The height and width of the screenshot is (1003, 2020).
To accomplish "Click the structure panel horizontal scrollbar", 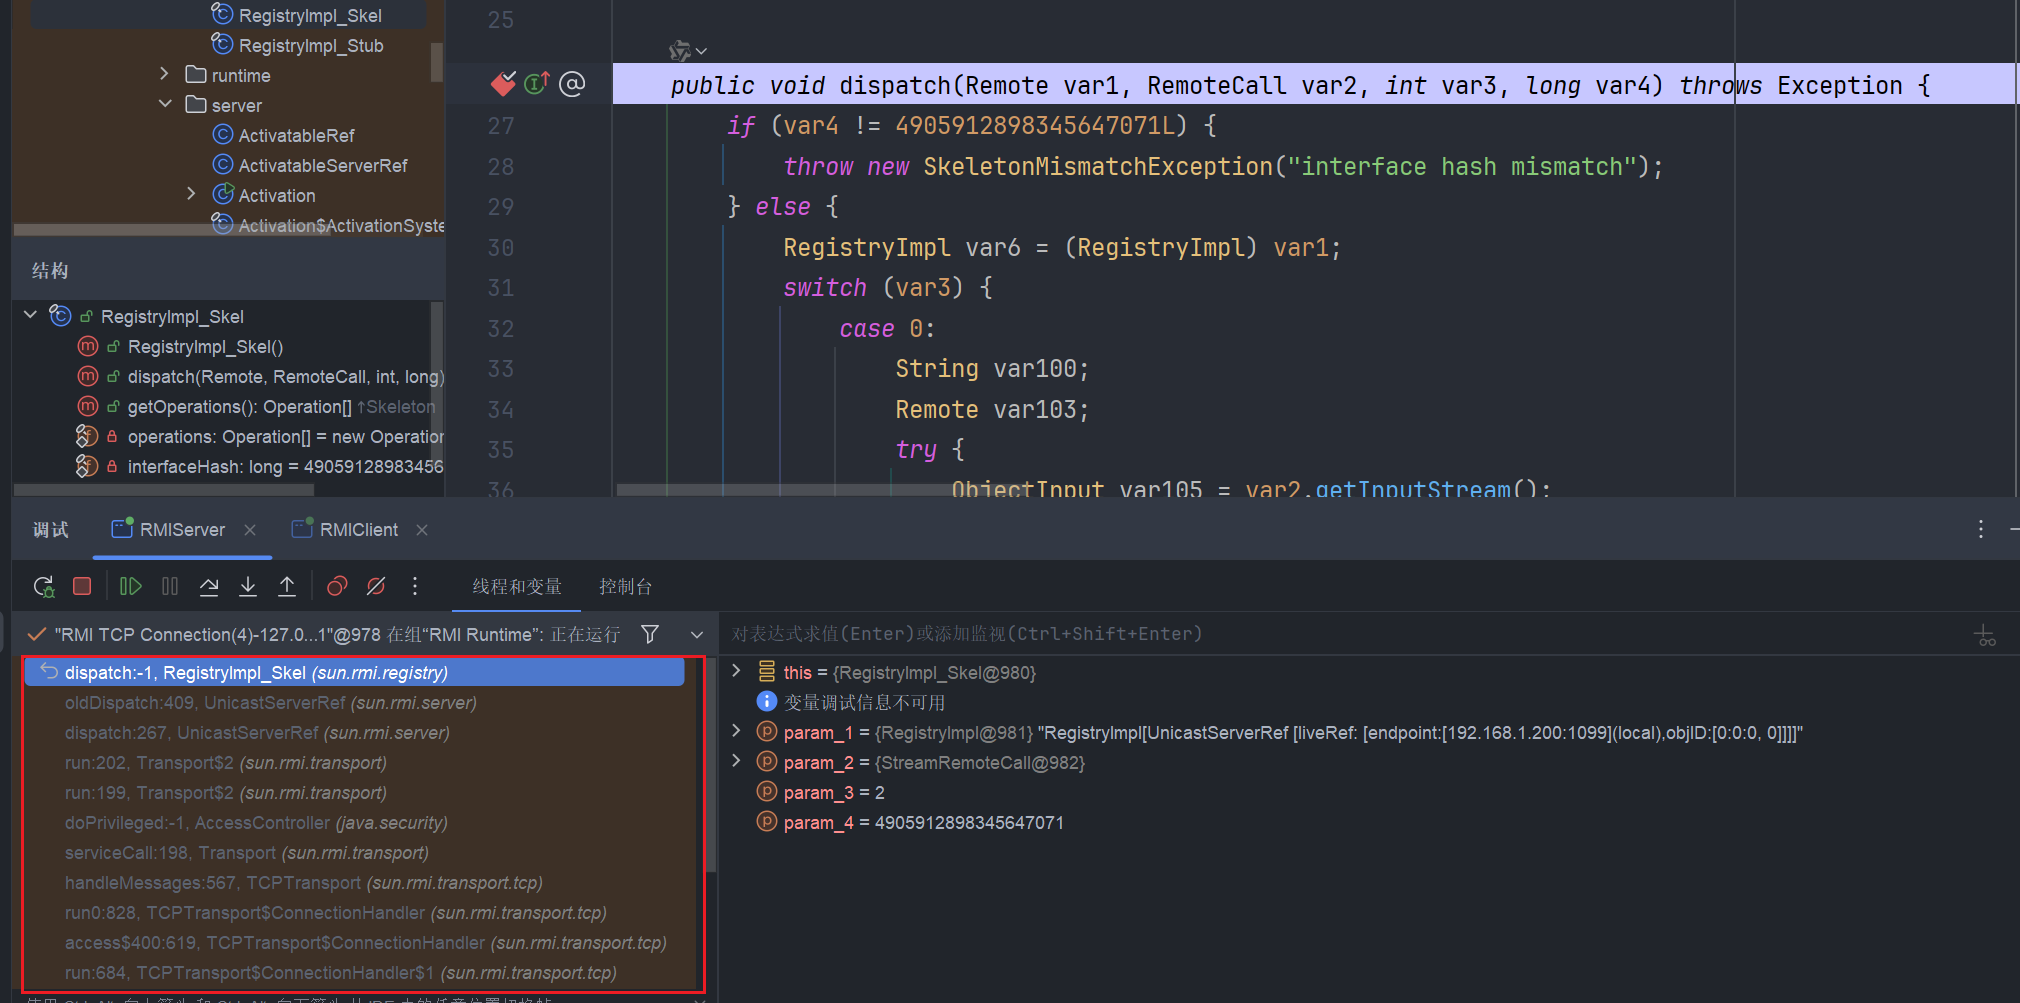I will pyautogui.click(x=164, y=490).
